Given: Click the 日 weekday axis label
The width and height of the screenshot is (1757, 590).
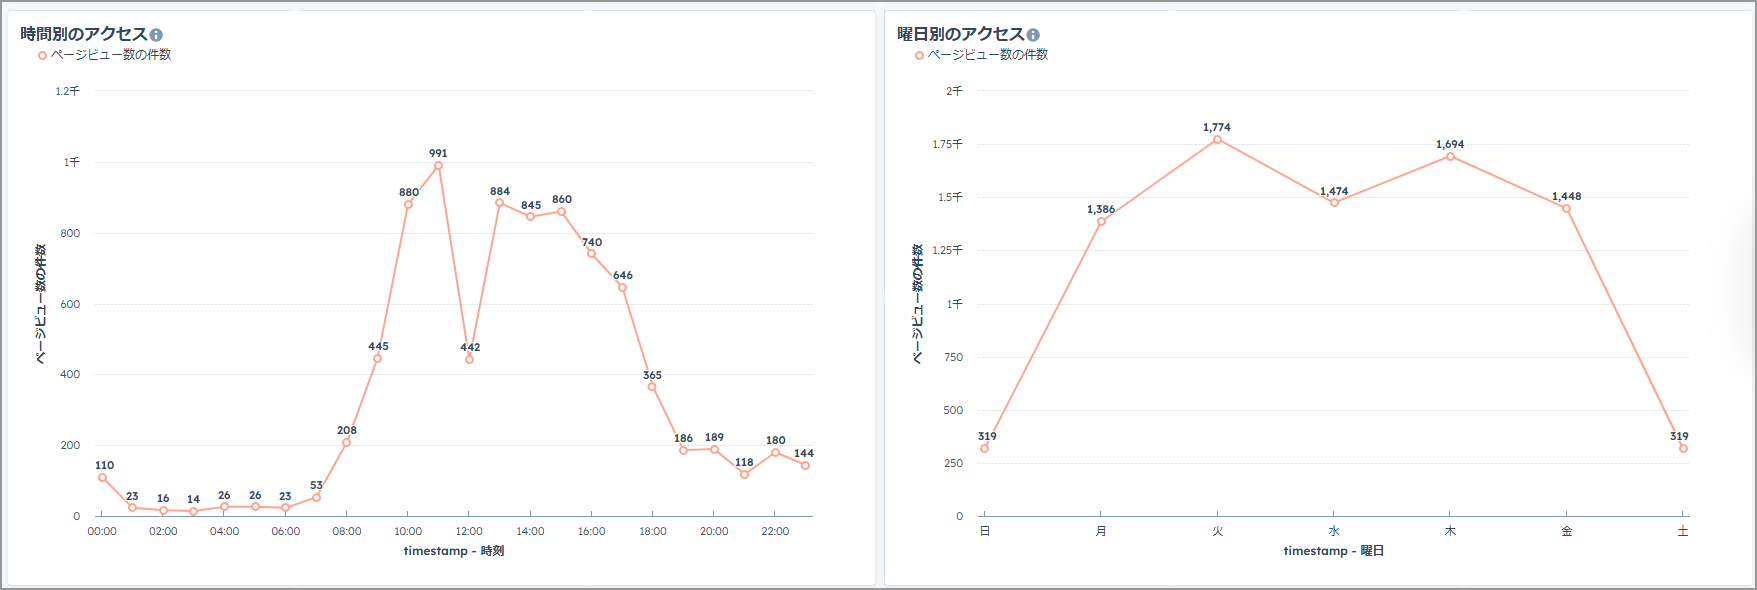Looking at the screenshot, I should pos(985,531).
